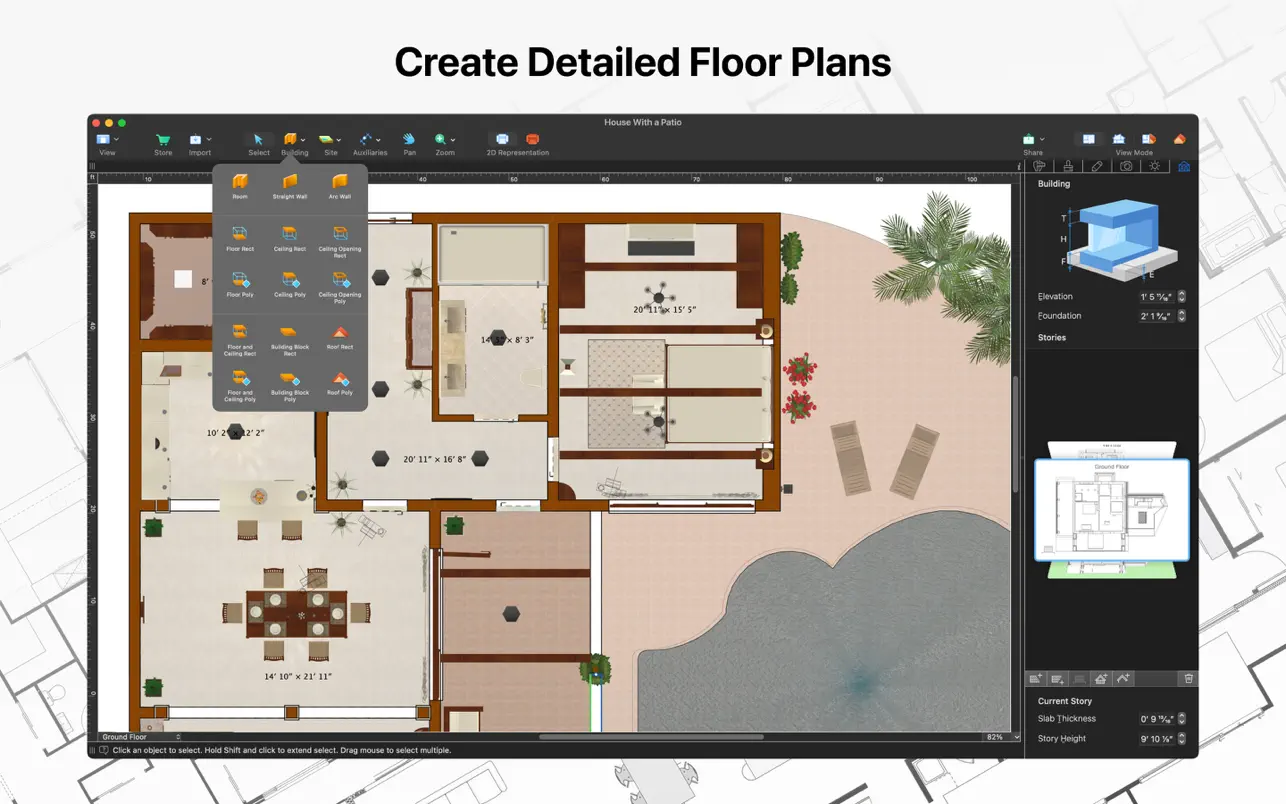Choose the Building Block Rect tool
Image resolution: width=1286 pixels, height=804 pixels.
pos(290,335)
